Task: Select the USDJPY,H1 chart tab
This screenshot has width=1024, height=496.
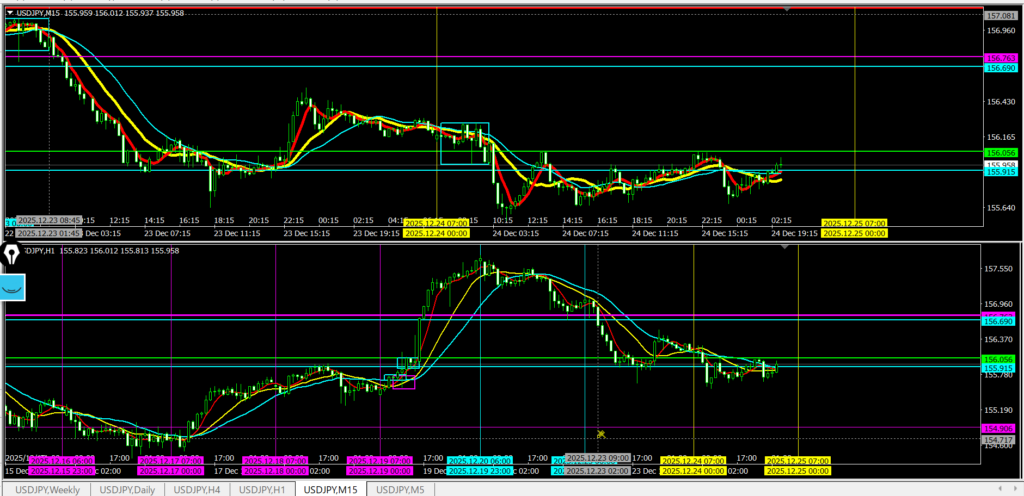Action: point(266,489)
